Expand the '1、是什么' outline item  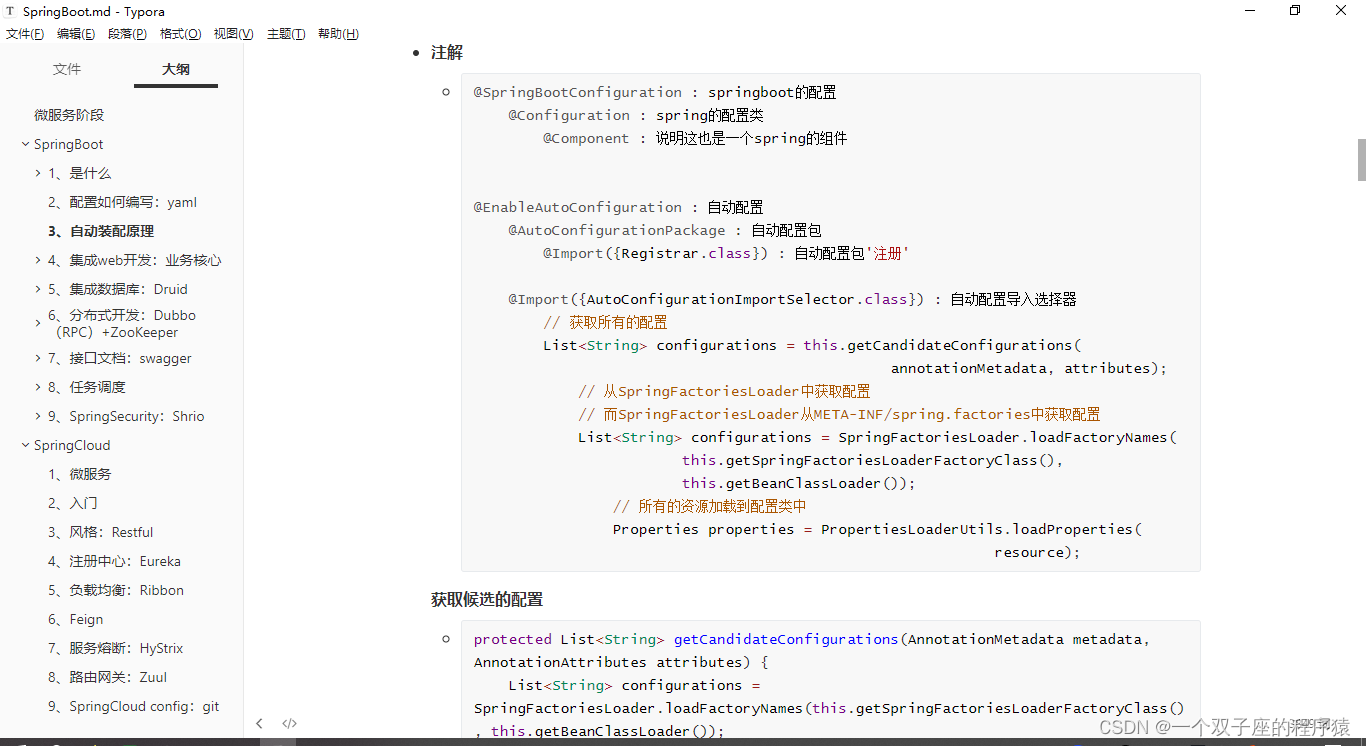pyautogui.click(x=39, y=174)
